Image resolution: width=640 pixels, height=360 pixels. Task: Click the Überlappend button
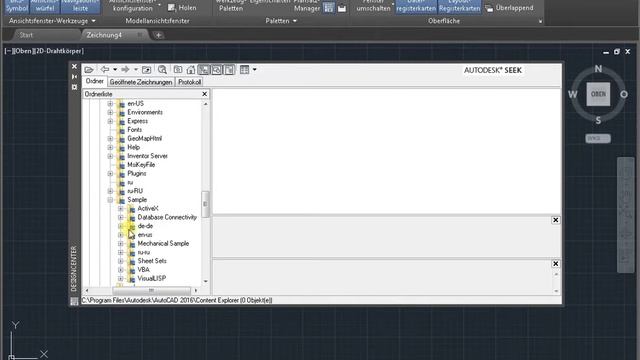(509, 8)
